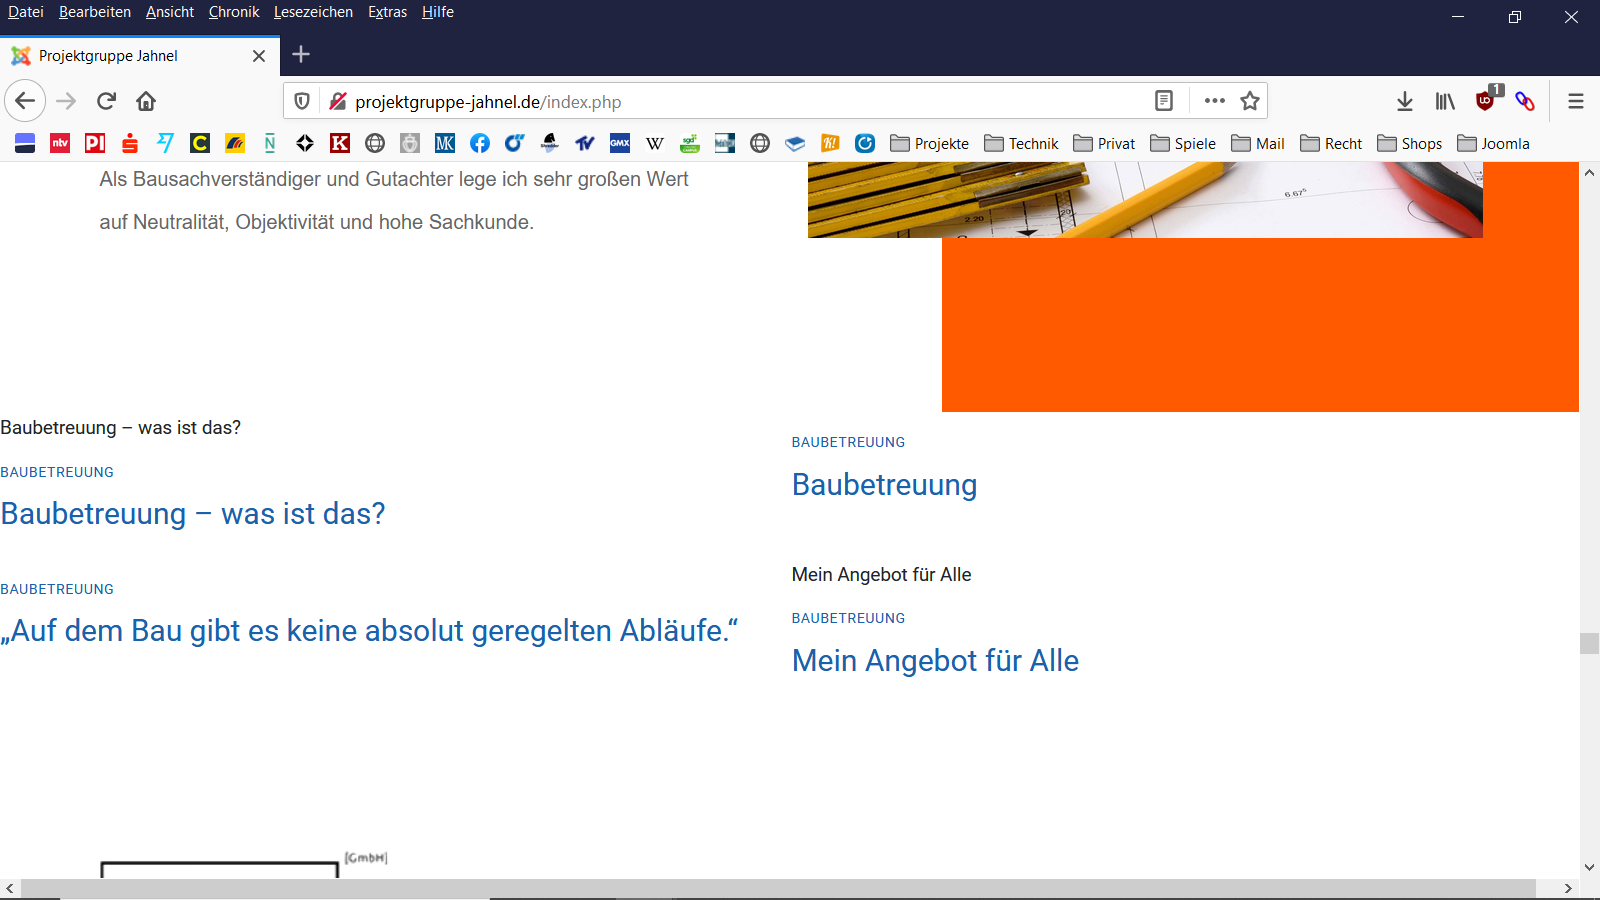The width and height of the screenshot is (1600, 900).
Task: Go back to the previous page
Action: click(25, 101)
